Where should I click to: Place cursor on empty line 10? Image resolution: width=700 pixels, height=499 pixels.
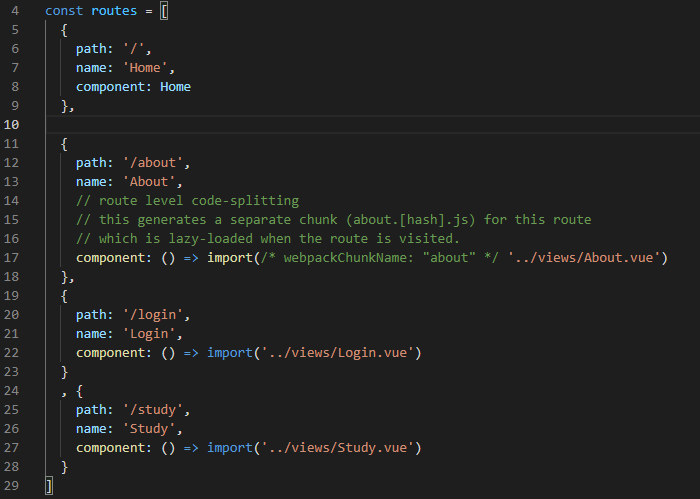click(373, 125)
